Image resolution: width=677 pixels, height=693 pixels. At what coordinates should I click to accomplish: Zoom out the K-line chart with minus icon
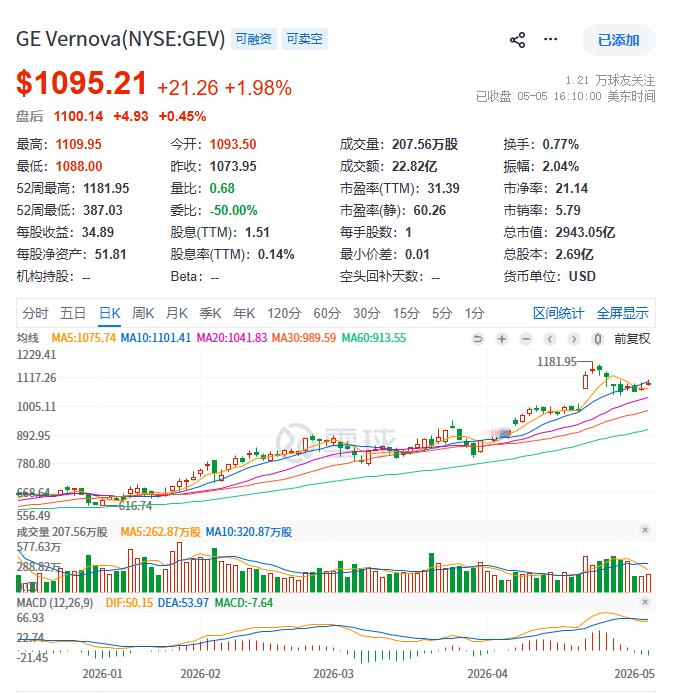pyautogui.click(x=526, y=339)
